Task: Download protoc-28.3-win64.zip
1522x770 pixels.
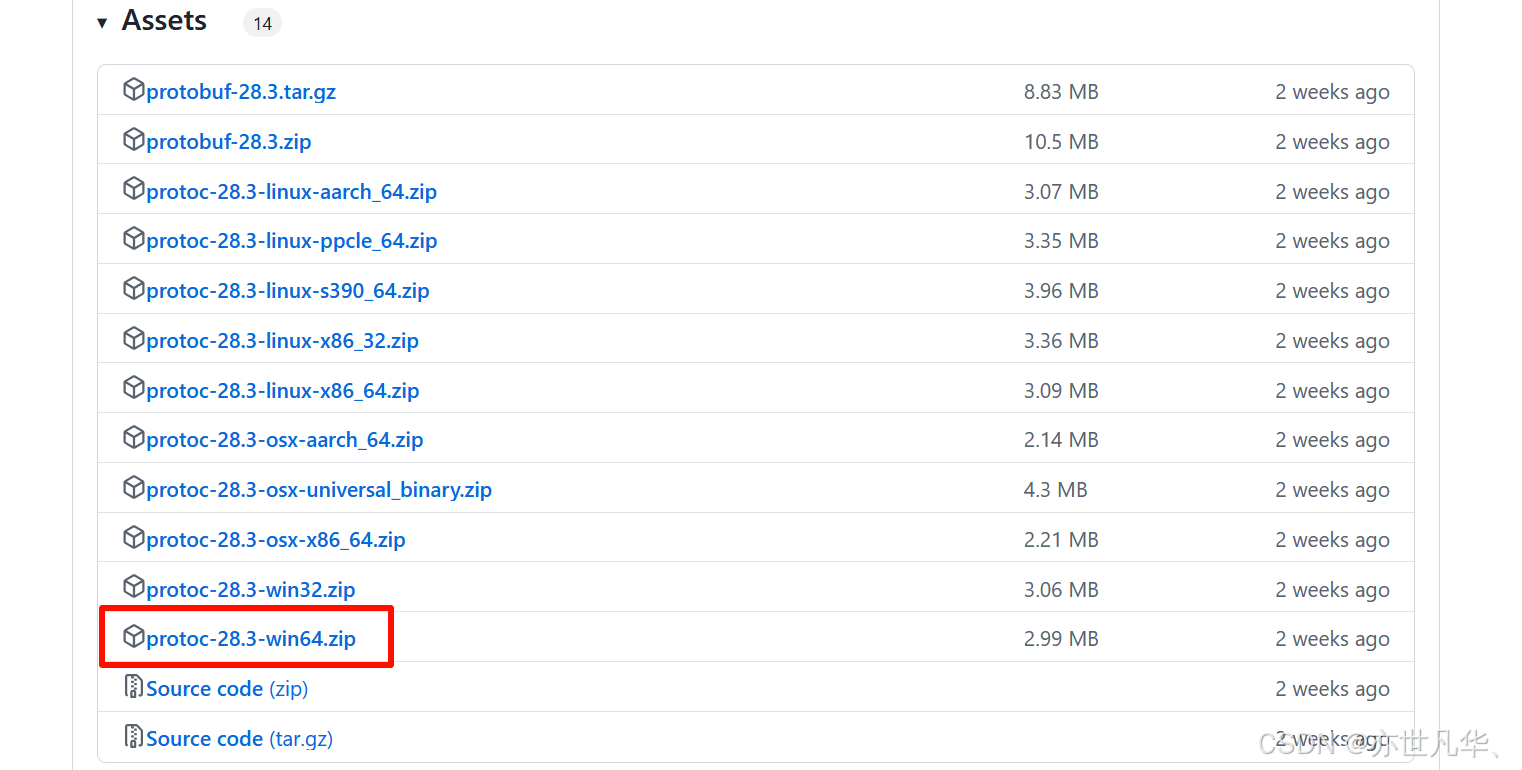Action: [x=251, y=639]
